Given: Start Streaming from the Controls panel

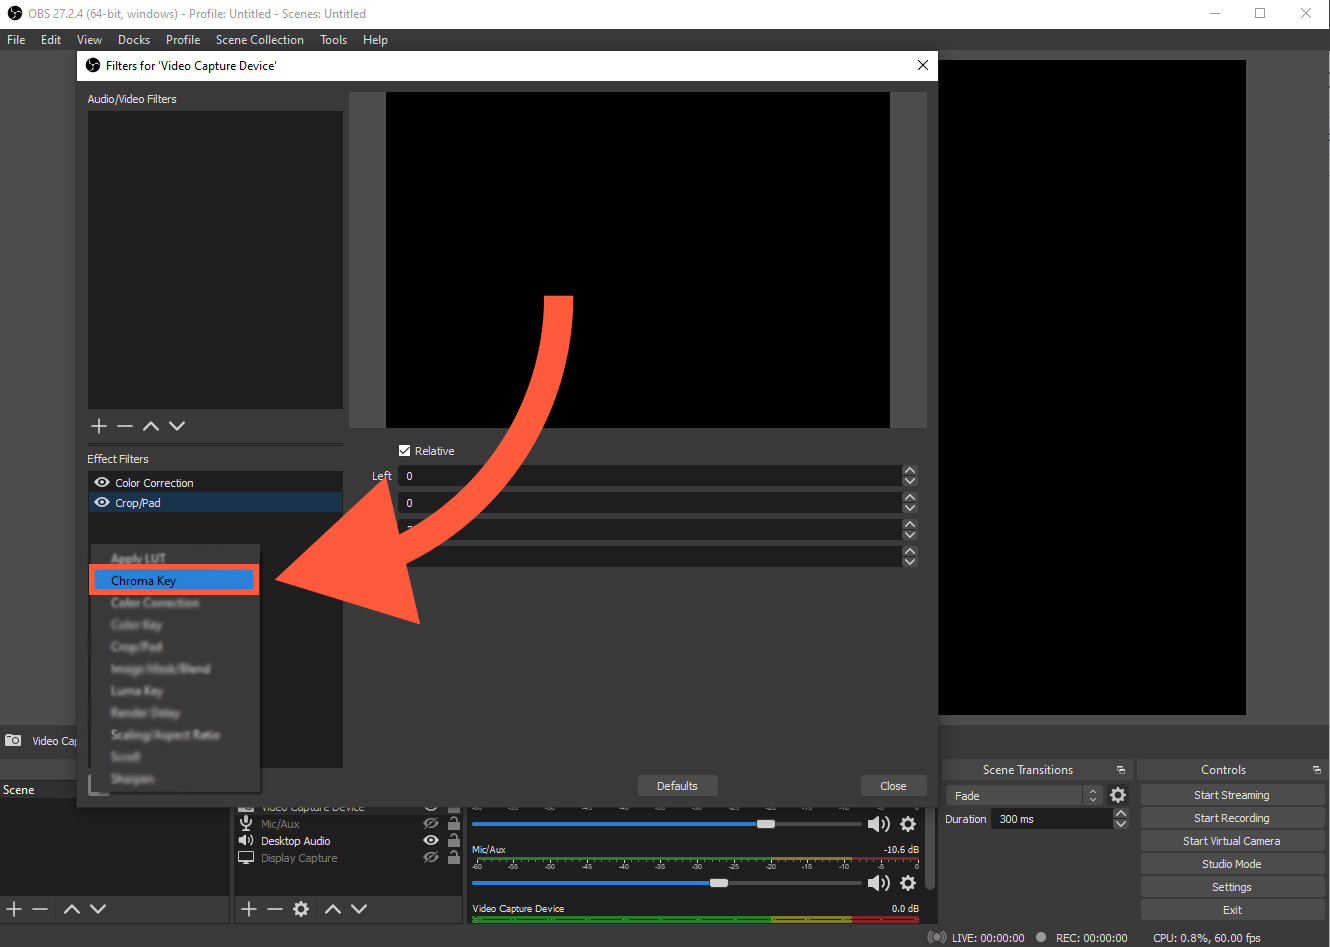Looking at the screenshot, I should 1232,794.
